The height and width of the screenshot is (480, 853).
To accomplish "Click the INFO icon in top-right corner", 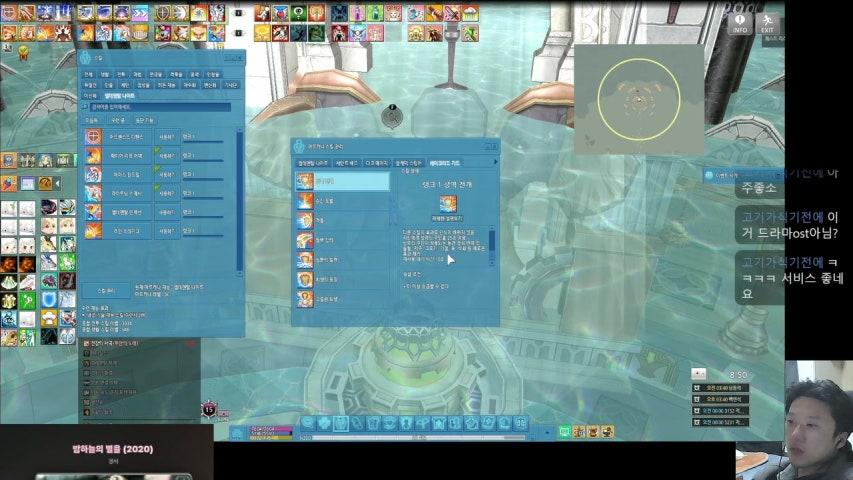I will pyautogui.click(x=740, y=22).
